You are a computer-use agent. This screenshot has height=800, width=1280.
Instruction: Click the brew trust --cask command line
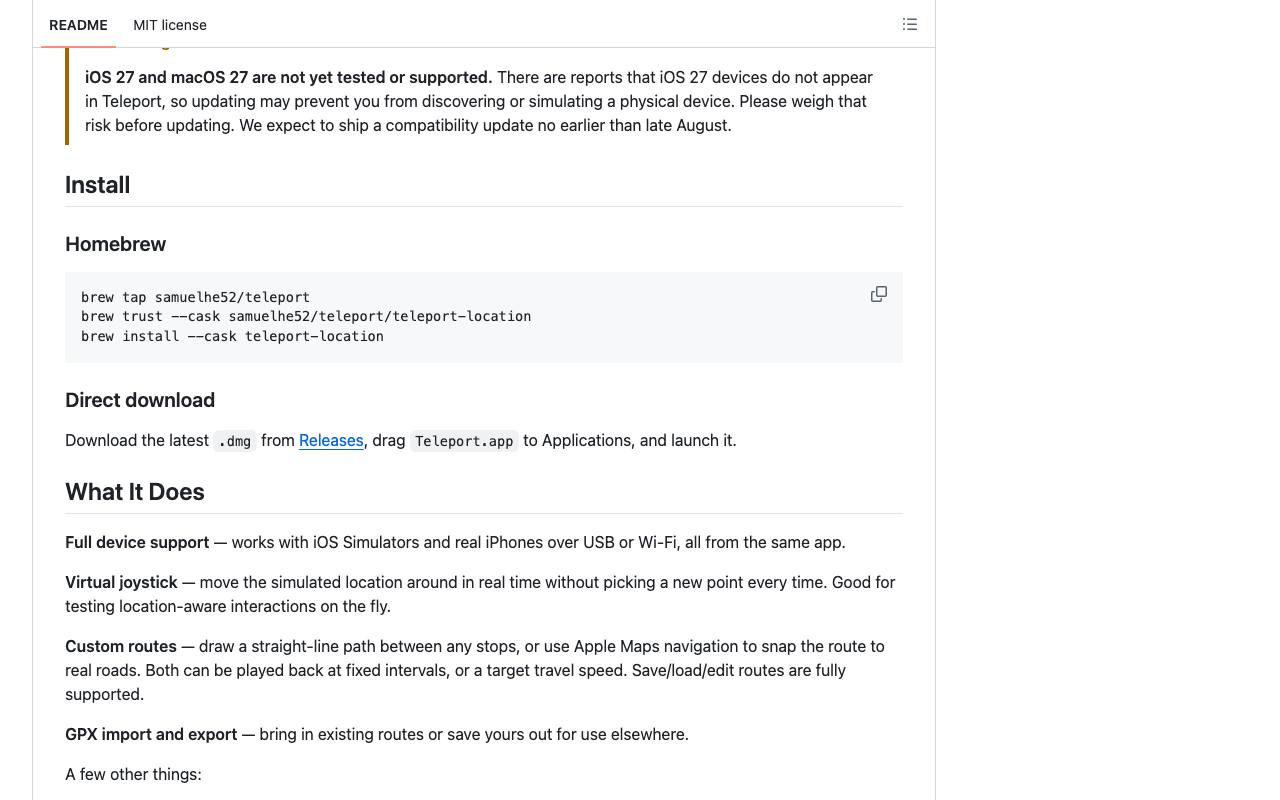coord(306,316)
